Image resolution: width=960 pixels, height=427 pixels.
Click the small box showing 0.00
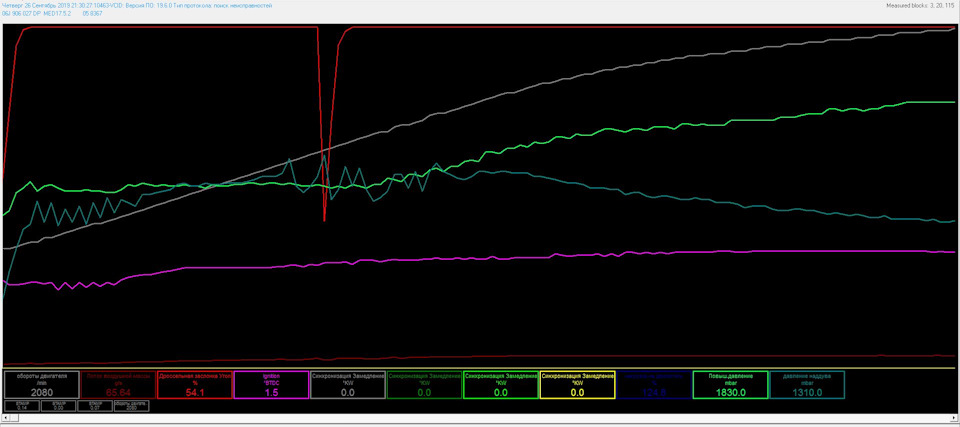click(x=59, y=406)
